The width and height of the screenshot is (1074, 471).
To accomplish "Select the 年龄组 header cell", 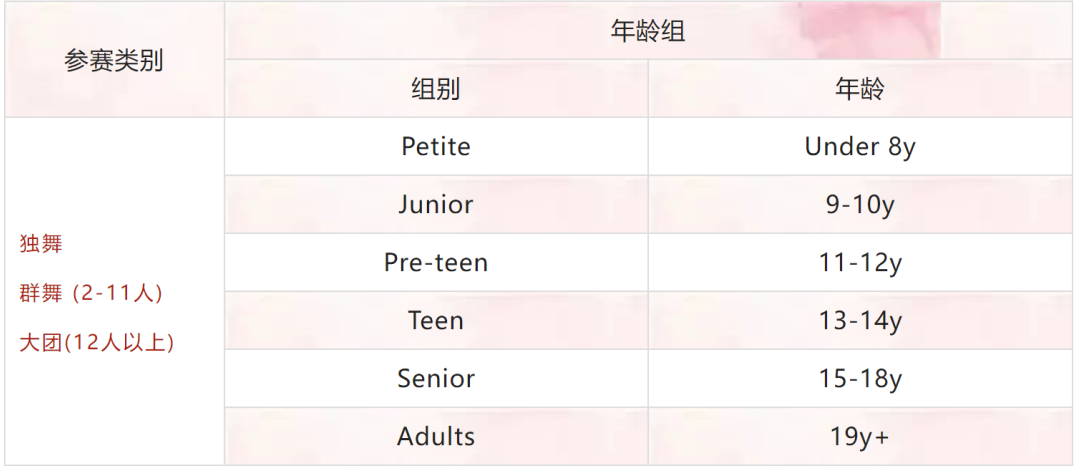I will point(648,31).
